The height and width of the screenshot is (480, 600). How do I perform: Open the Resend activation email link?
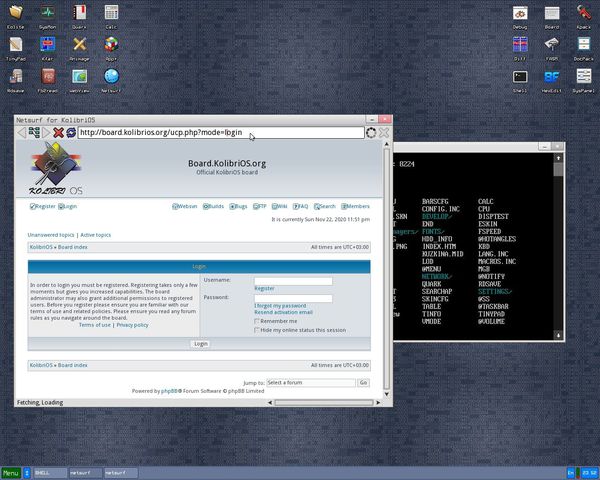click(284, 312)
